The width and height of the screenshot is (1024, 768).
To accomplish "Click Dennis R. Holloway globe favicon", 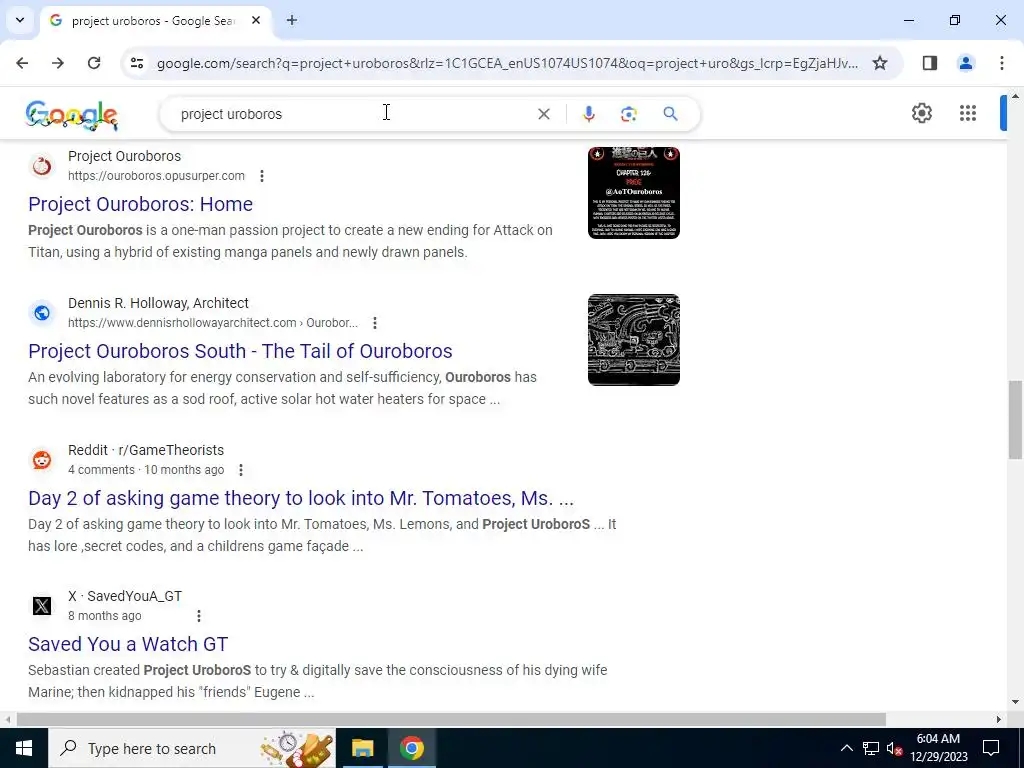I will click(42, 313).
